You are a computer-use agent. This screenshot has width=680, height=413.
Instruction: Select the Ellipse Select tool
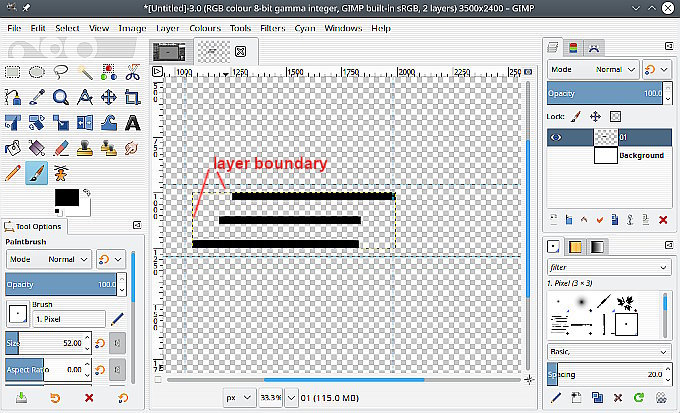37,72
